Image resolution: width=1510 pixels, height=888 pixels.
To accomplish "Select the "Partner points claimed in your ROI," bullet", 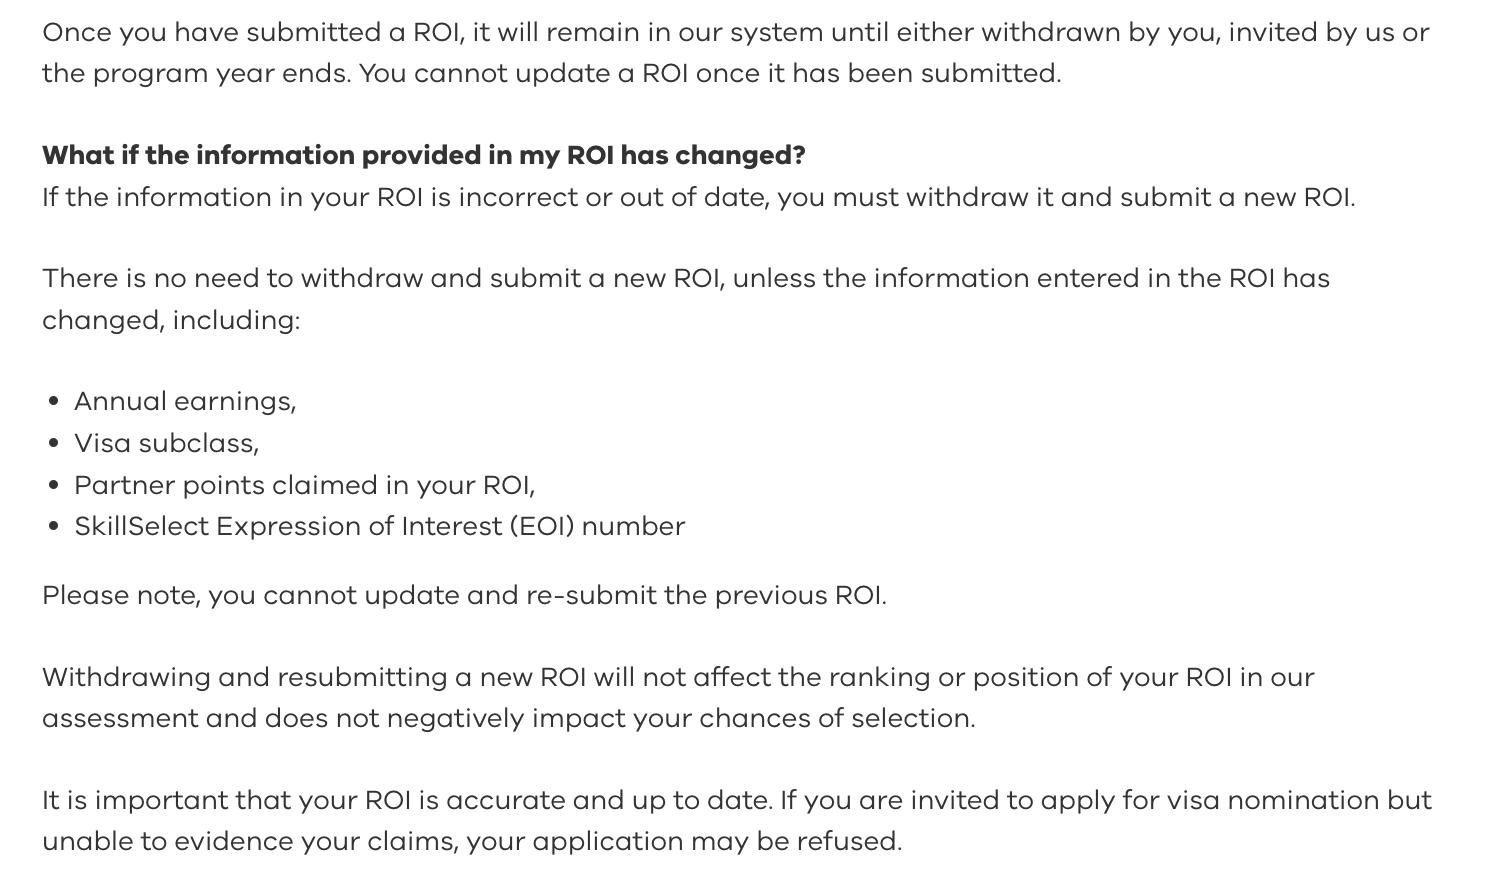I will (304, 485).
